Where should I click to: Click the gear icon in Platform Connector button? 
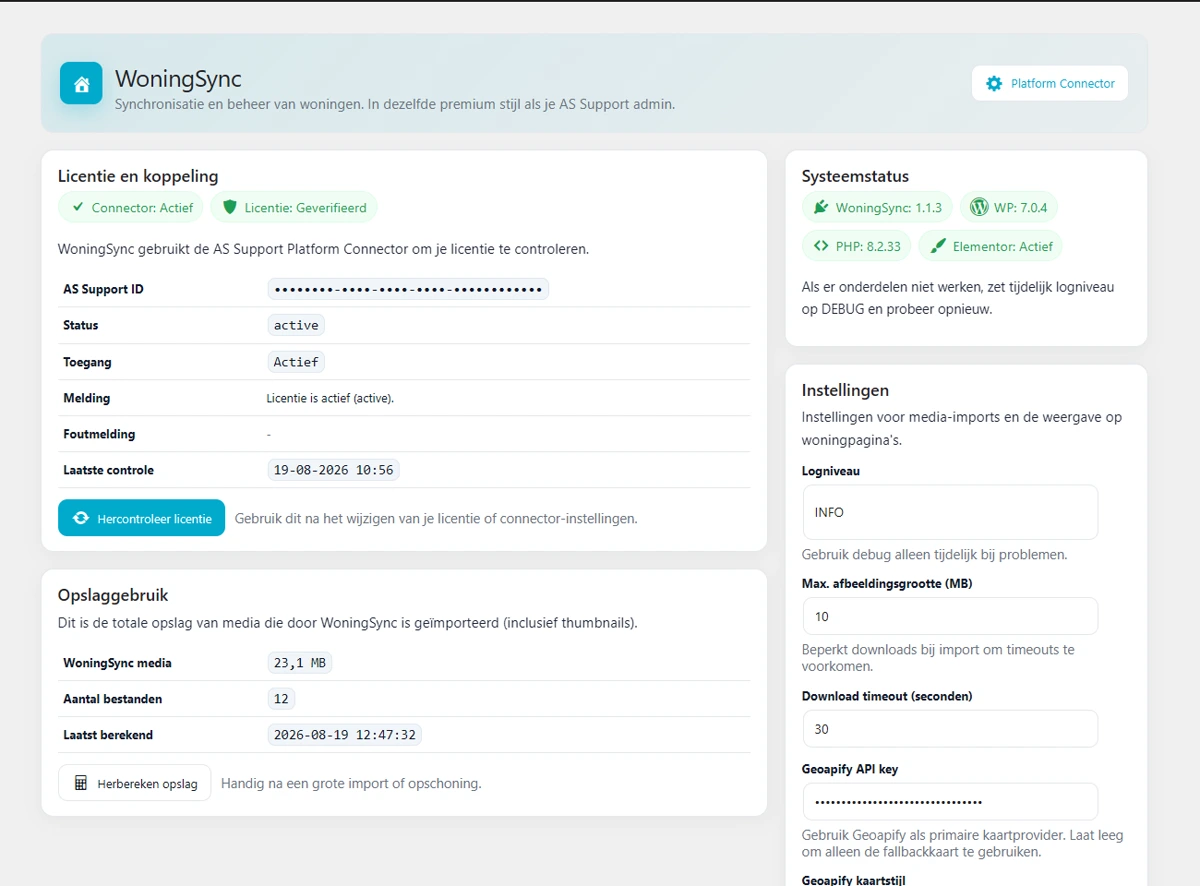[994, 84]
